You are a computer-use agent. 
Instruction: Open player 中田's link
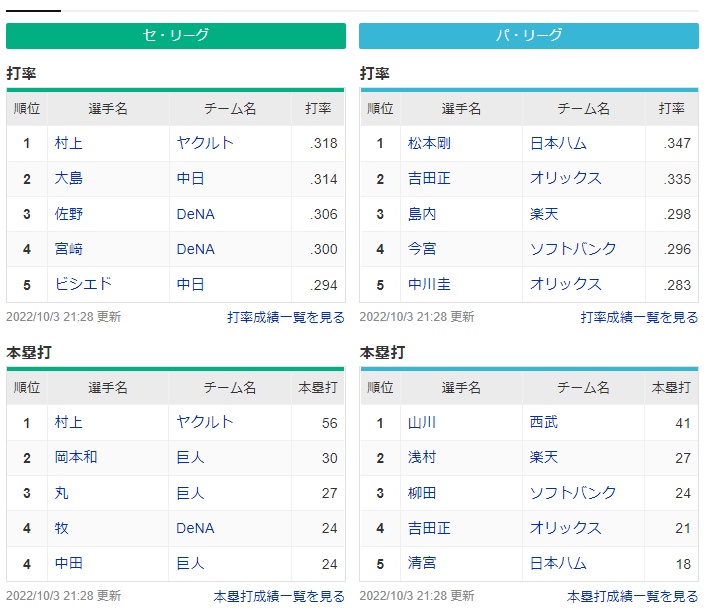point(68,563)
